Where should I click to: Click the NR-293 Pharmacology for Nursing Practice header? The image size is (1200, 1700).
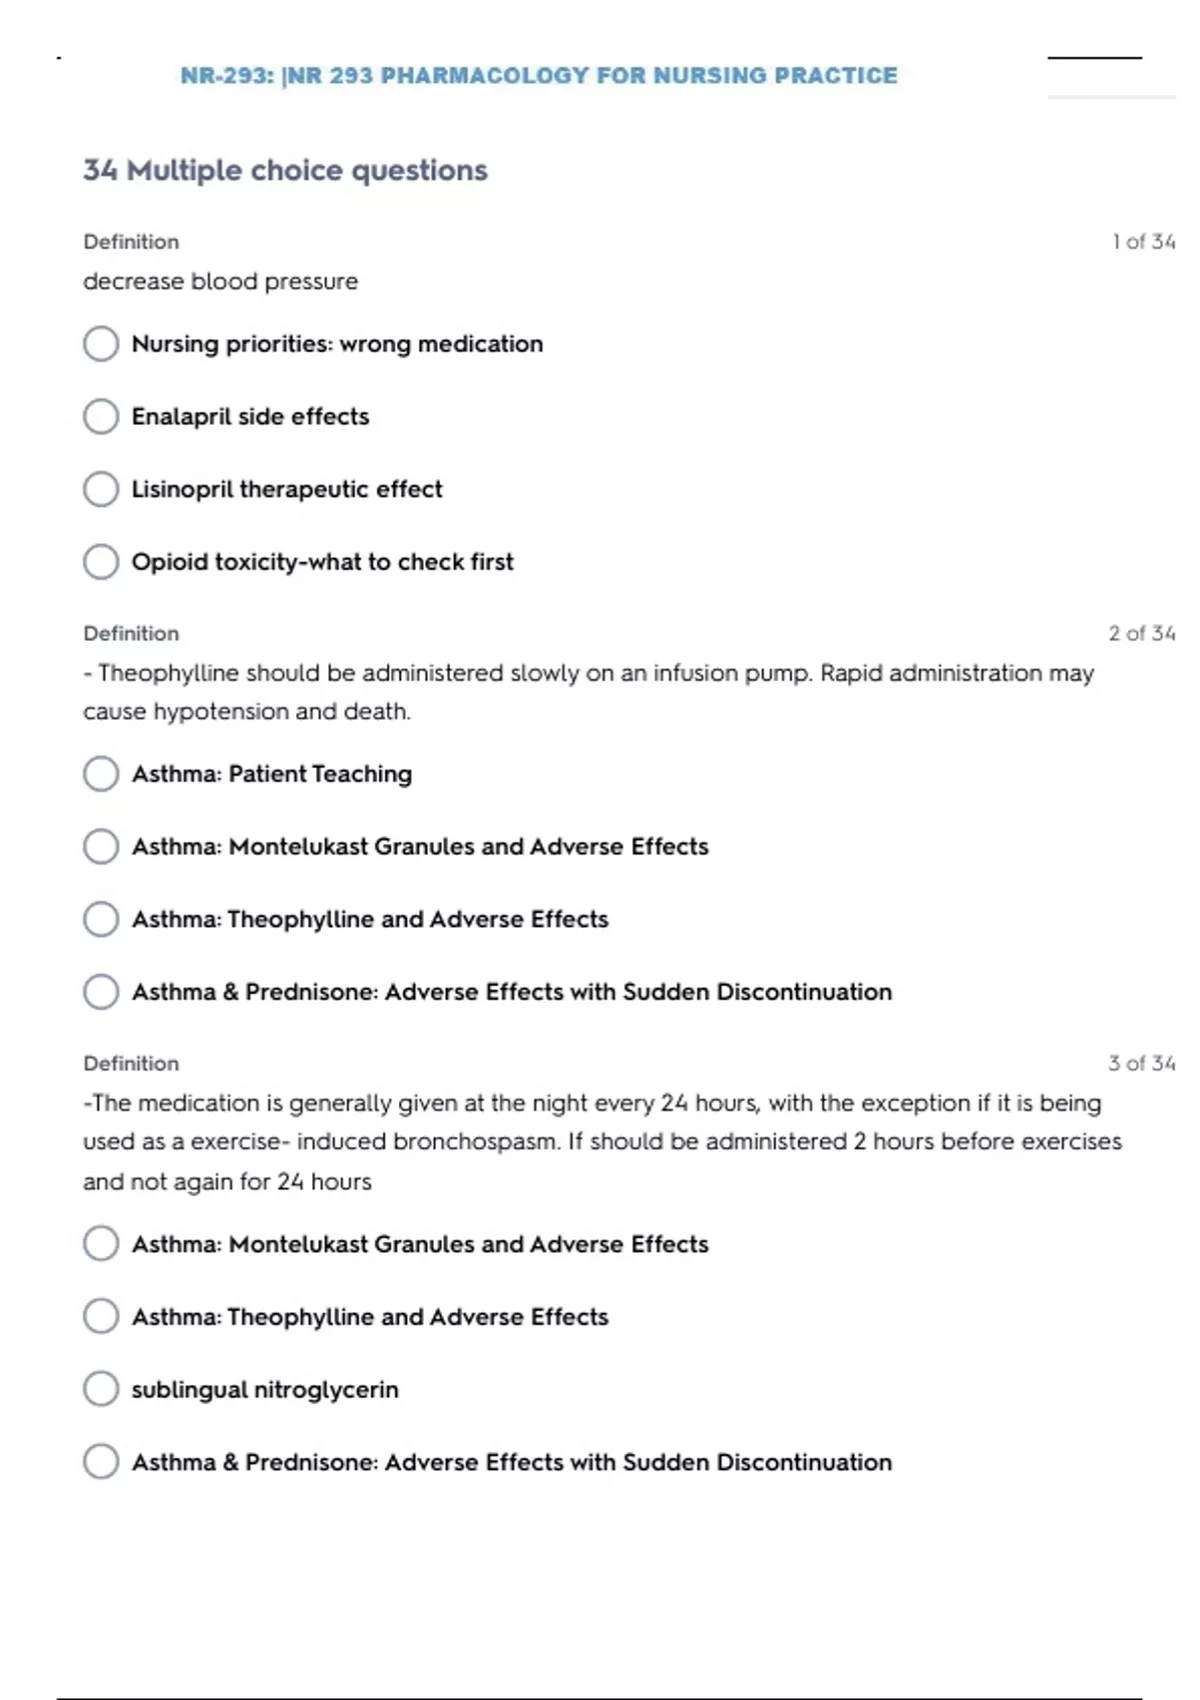click(539, 76)
